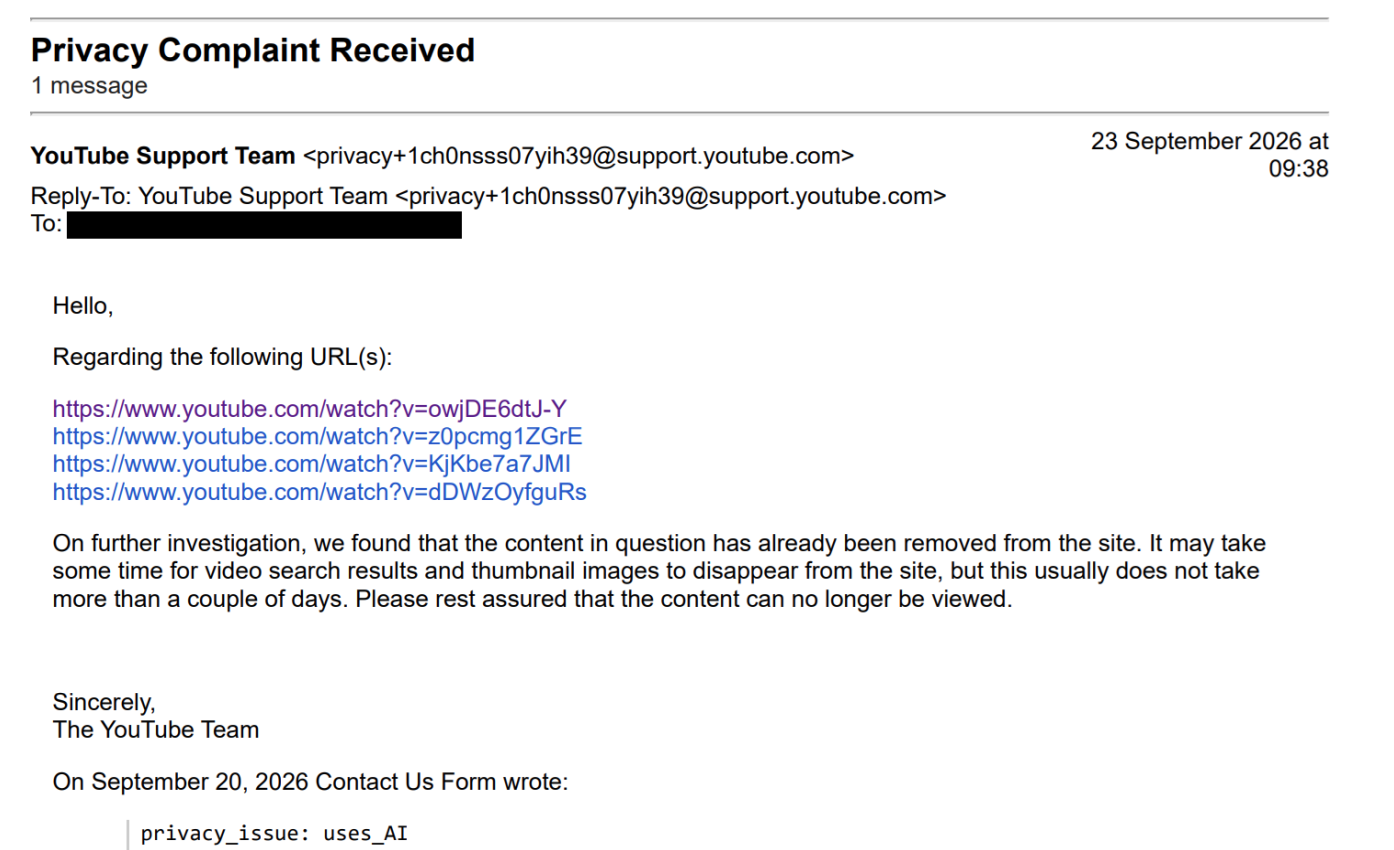The height and width of the screenshot is (850, 1394).
Task: Click the Privacy Complaint Received subject heading
Action: pos(253,50)
